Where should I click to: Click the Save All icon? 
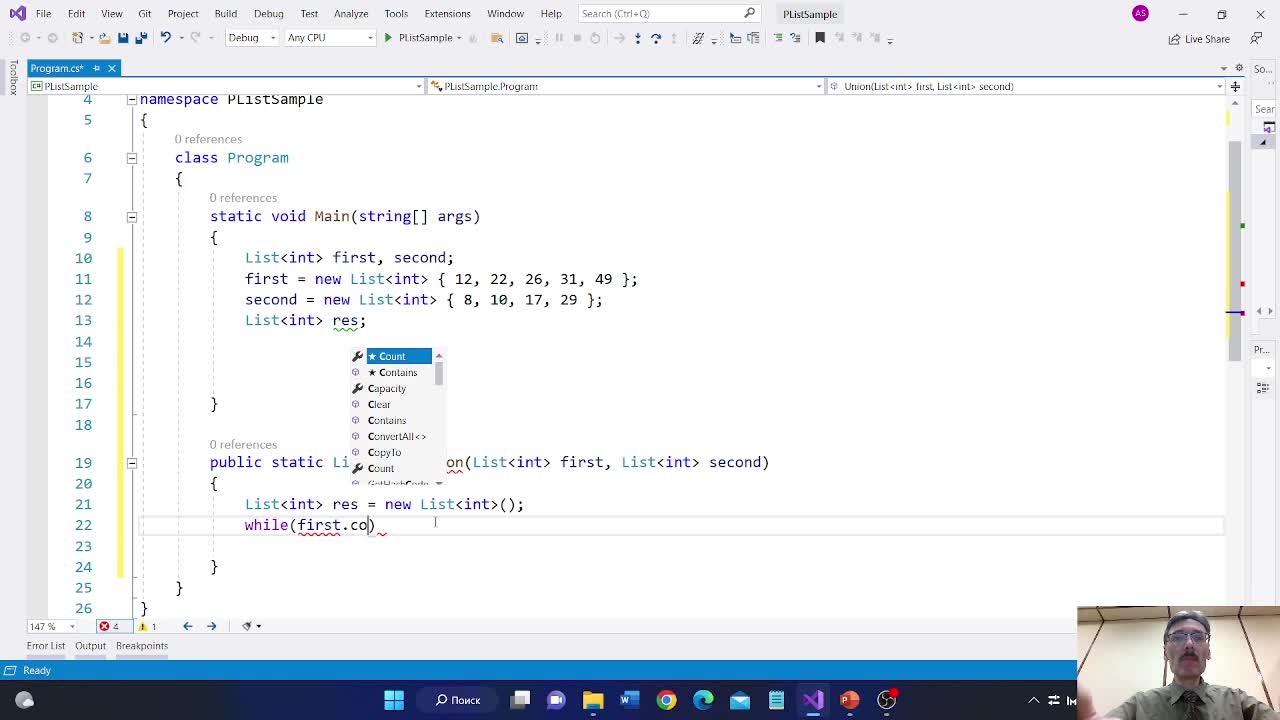tap(141, 38)
